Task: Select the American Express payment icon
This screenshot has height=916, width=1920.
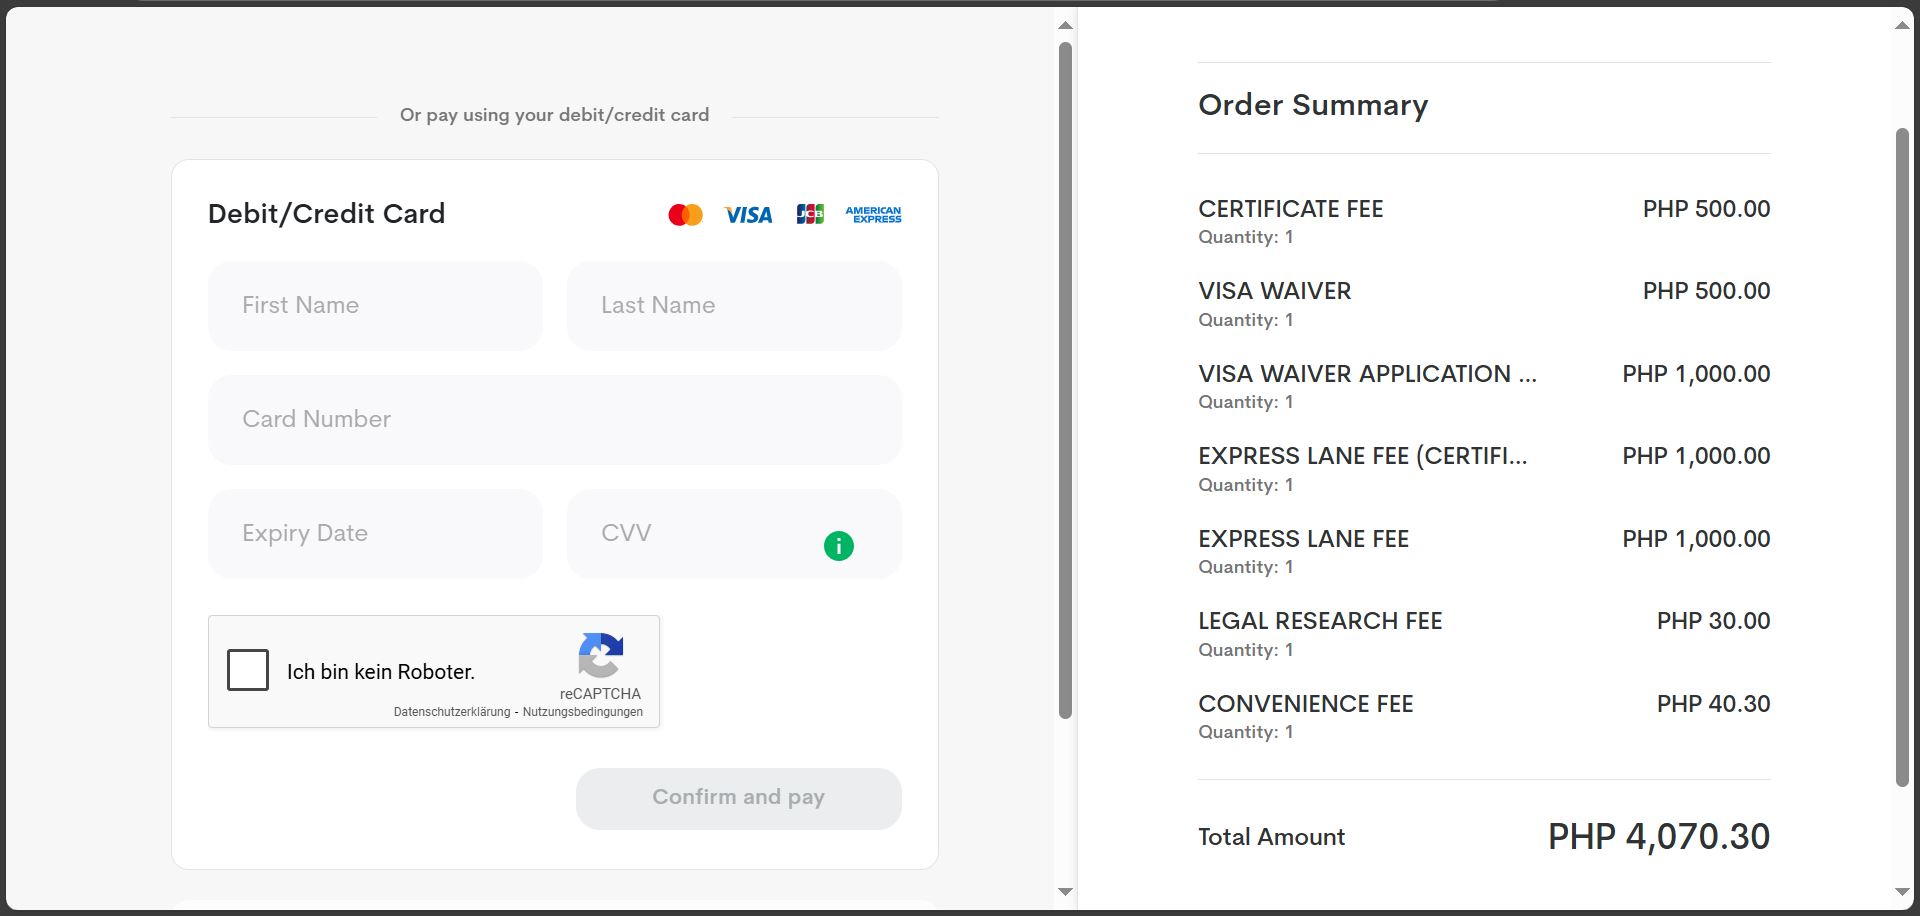Action: 872,214
